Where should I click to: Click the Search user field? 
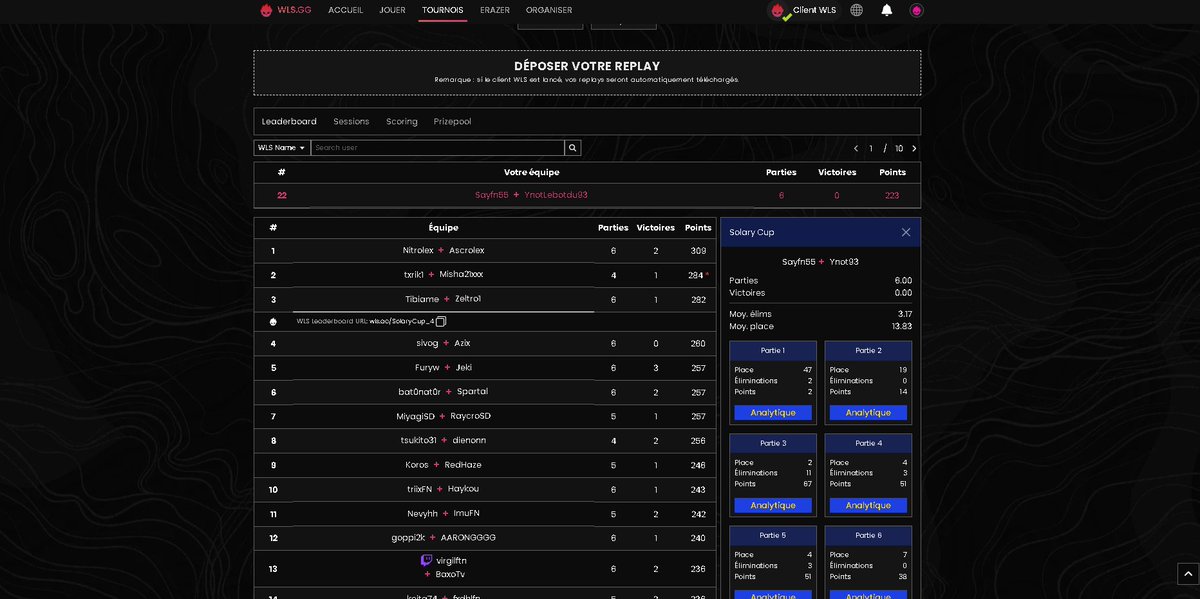tap(437, 148)
